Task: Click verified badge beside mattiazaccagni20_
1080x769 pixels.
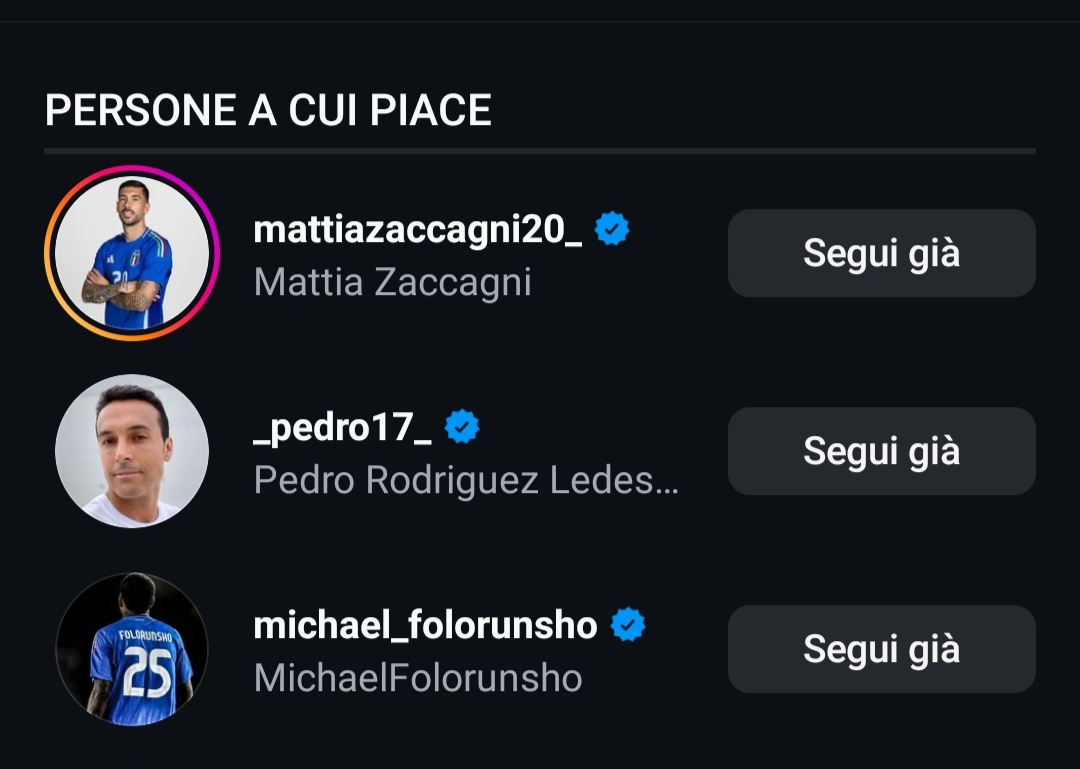Action: (x=612, y=230)
